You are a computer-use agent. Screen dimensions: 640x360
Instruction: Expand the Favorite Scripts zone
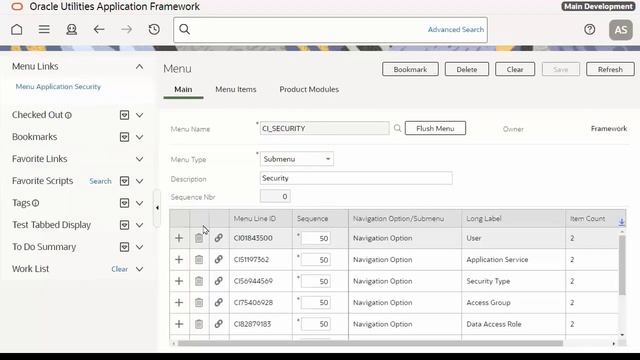(139, 181)
